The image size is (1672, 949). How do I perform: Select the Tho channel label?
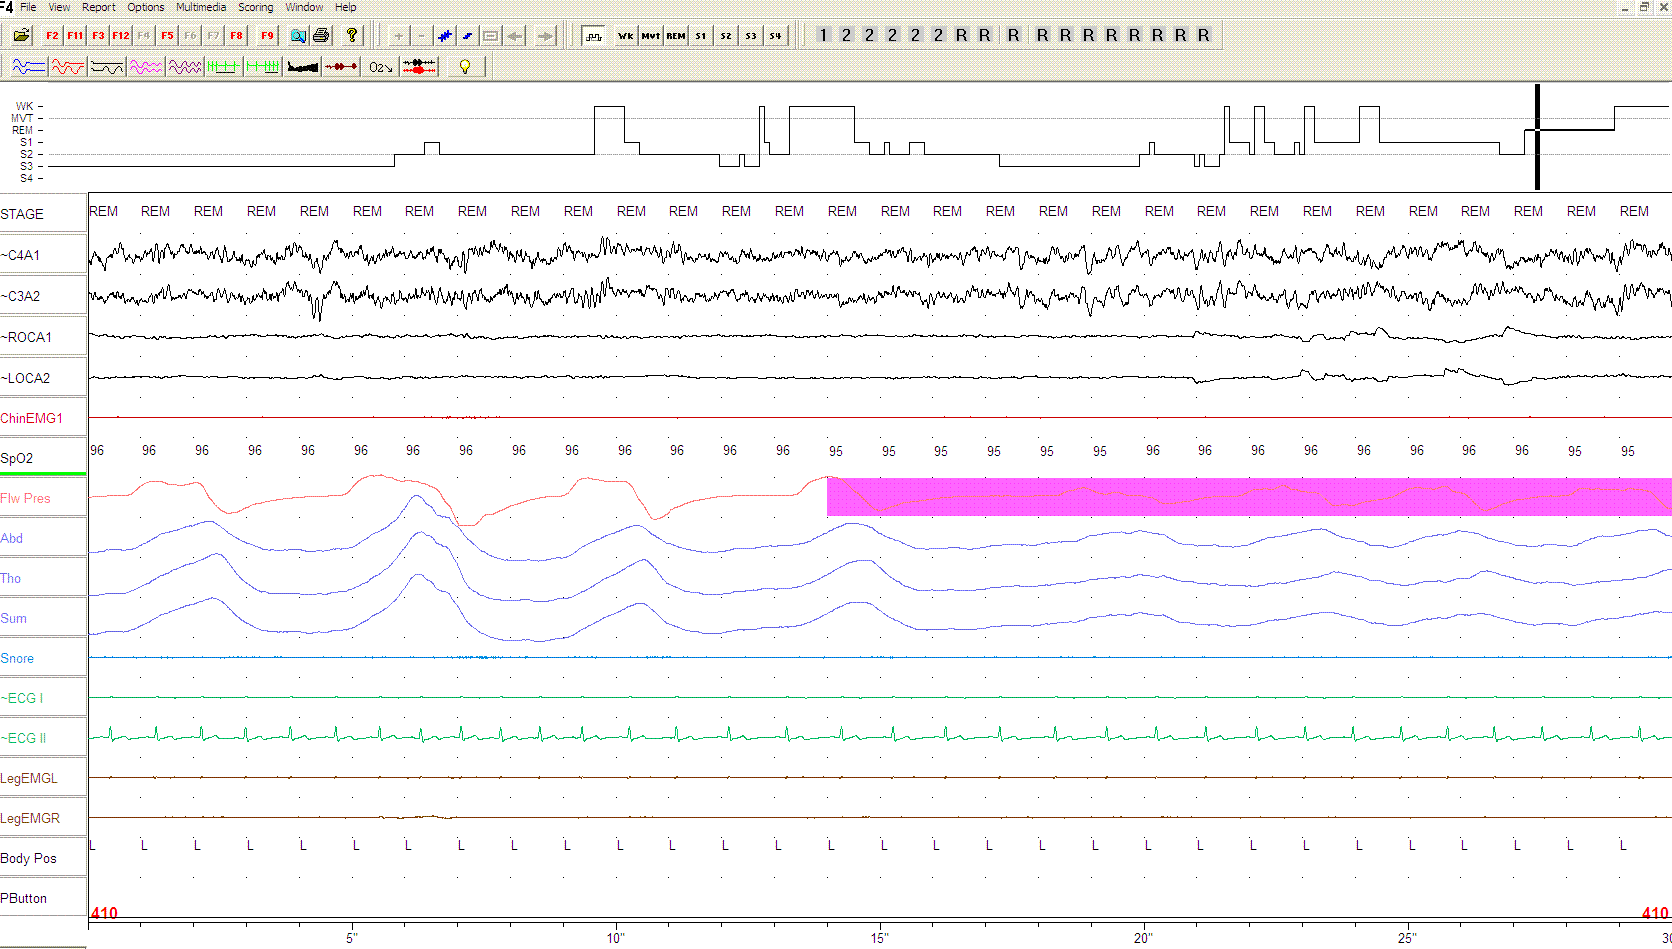click(x=43, y=578)
